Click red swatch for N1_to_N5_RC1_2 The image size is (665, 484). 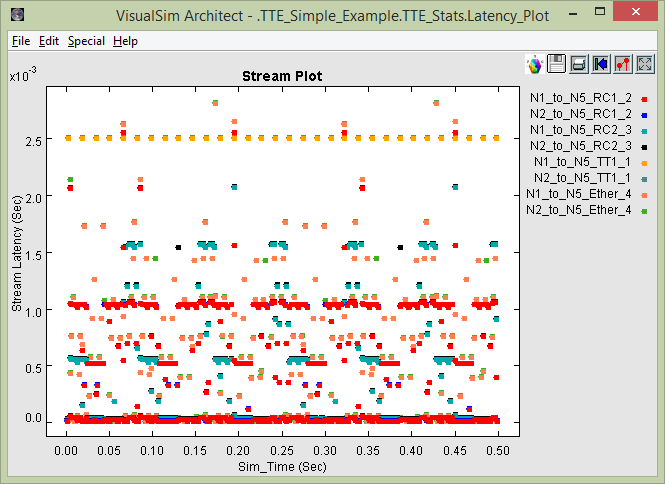(x=645, y=98)
